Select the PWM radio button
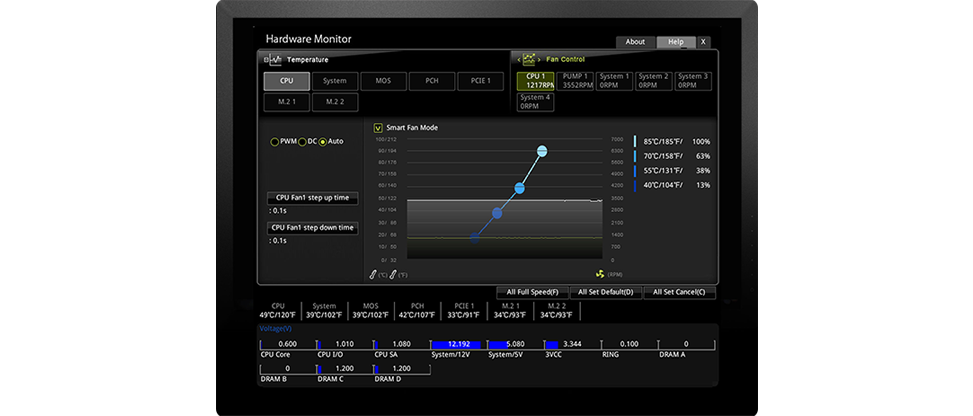973x416 pixels. (x=275, y=142)
